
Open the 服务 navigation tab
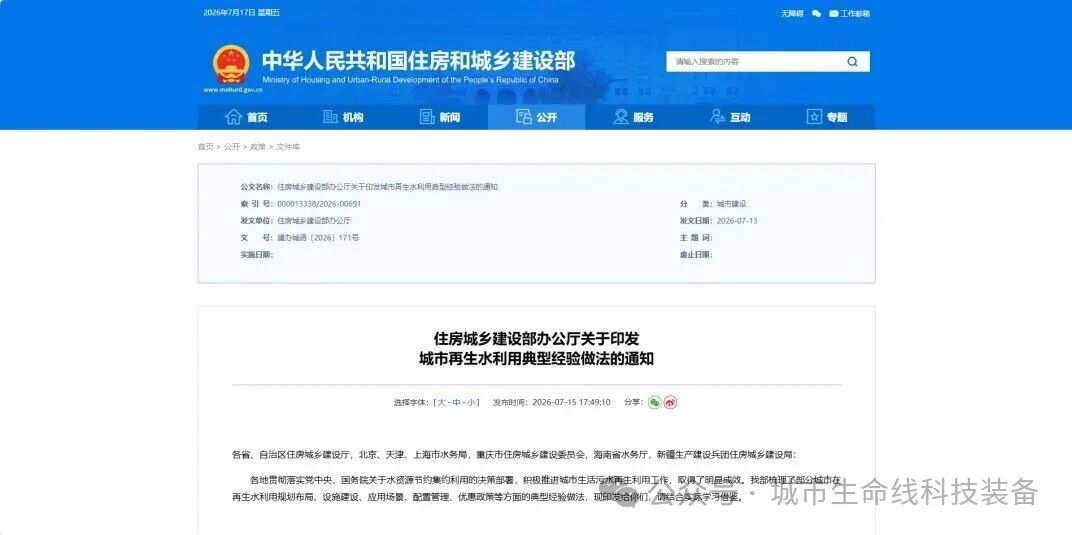(634, 117)
